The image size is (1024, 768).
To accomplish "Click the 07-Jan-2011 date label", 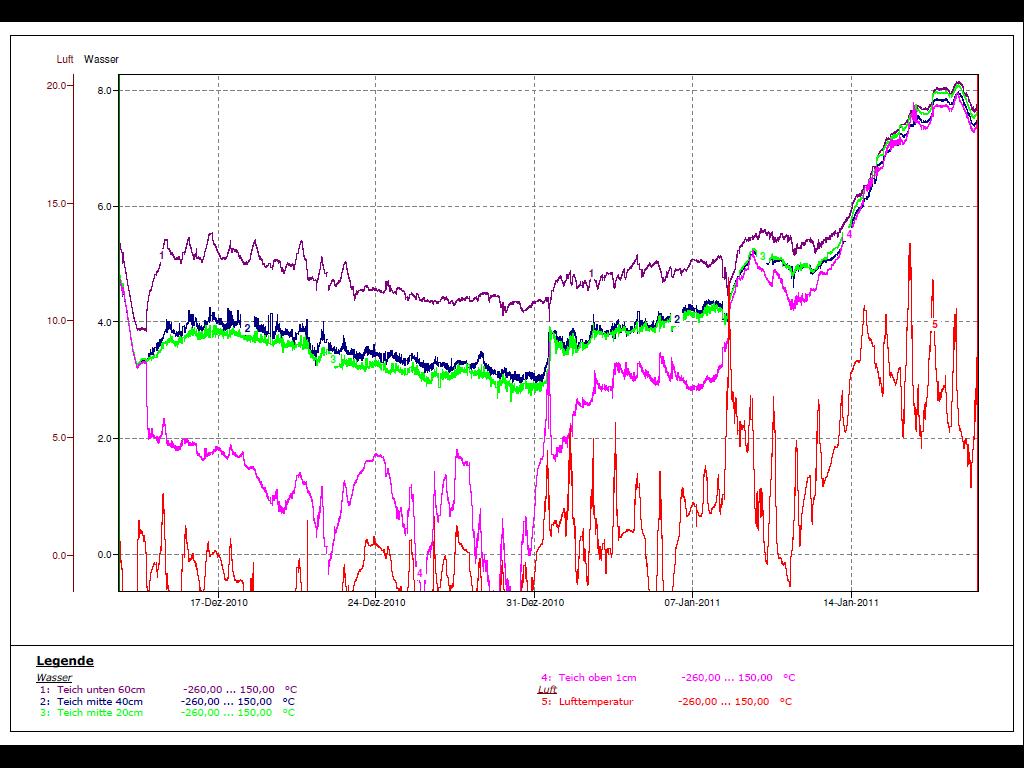I will point(693,603).
